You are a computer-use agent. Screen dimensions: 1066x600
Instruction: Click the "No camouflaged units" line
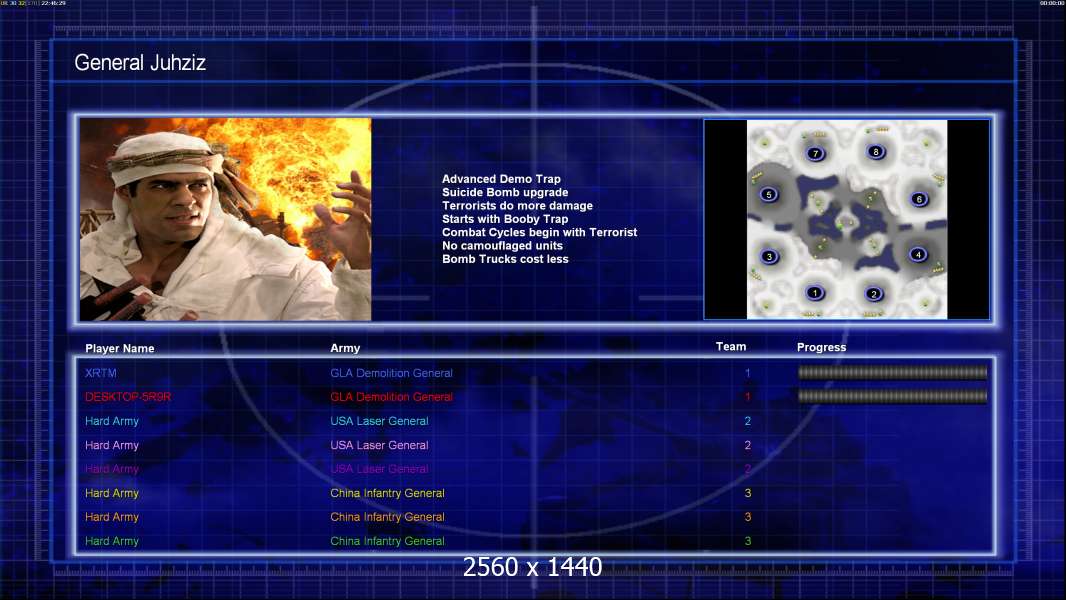tap(502, 245)
